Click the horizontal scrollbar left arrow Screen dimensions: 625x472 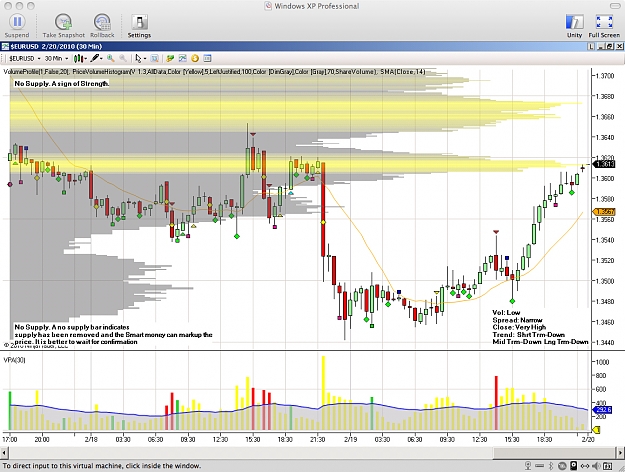[x=4, y=453]
